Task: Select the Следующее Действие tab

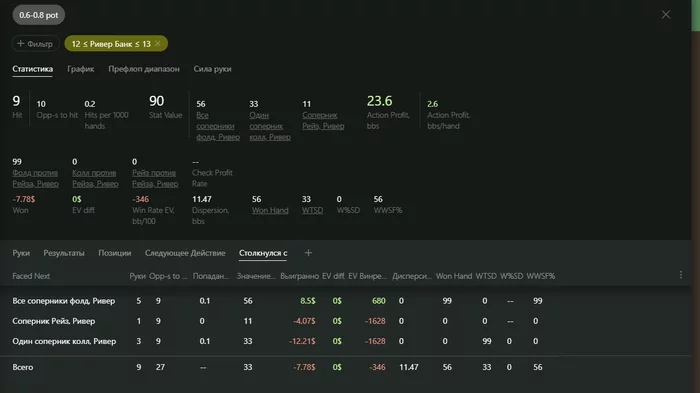Action: coord(185,253)
